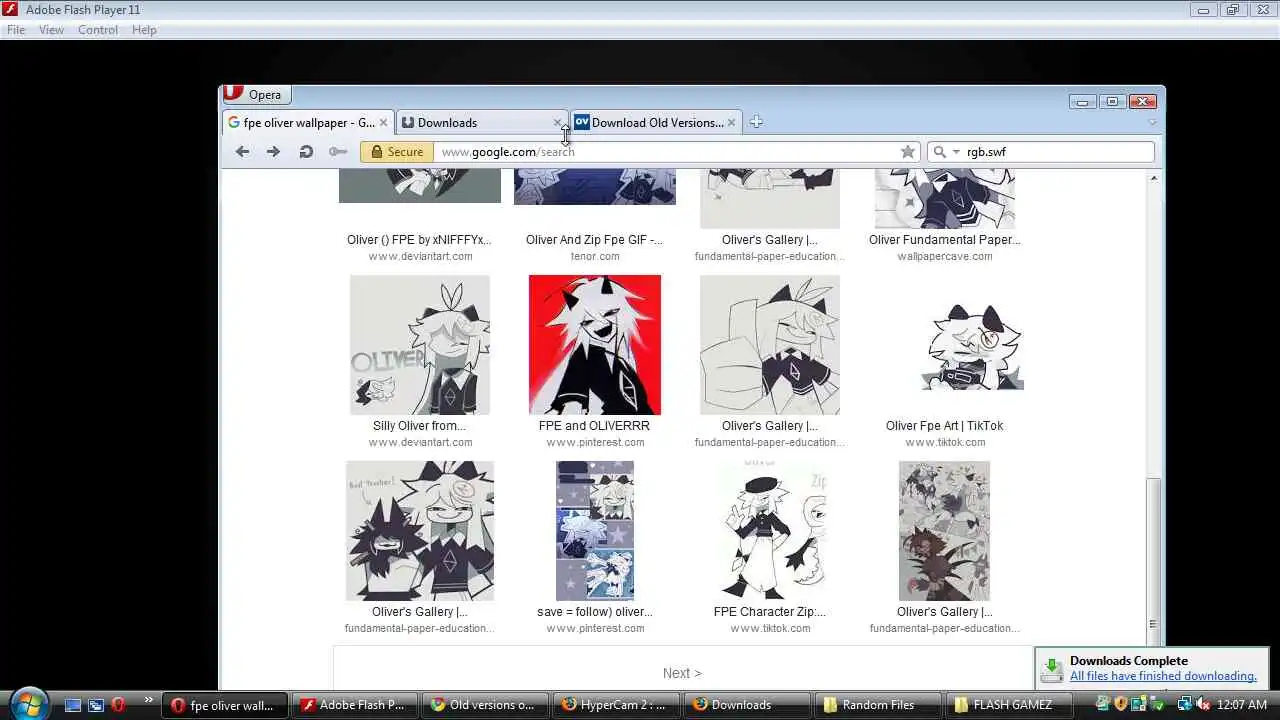Open the password wand key icon

338,152
